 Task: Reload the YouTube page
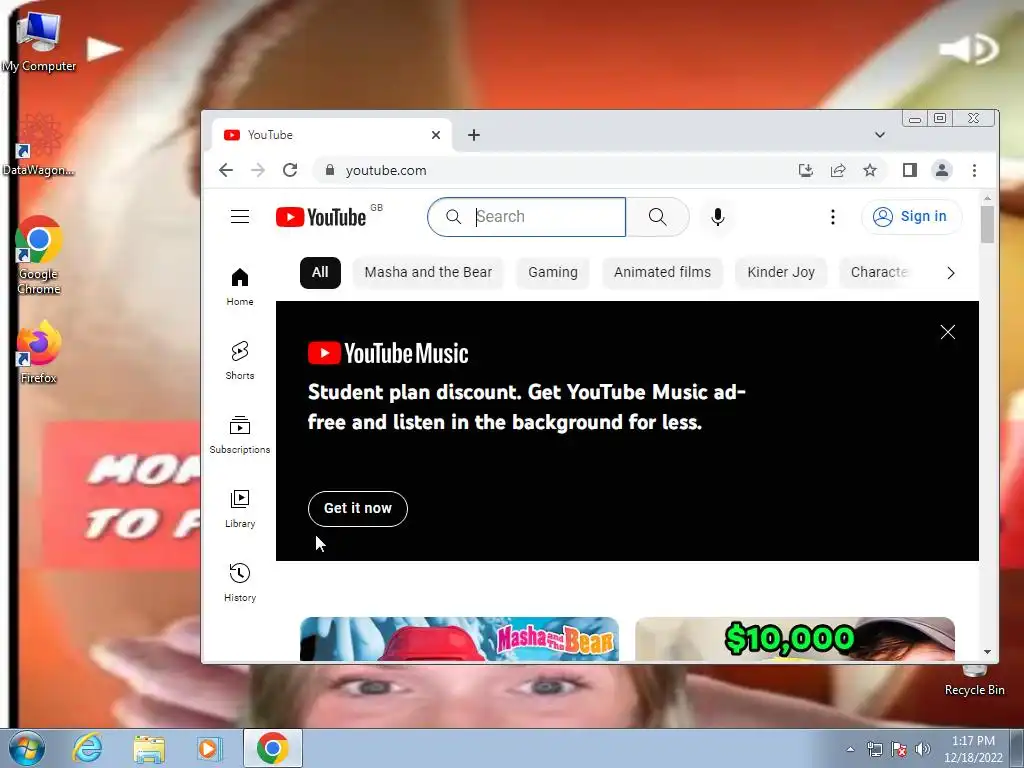coord(290,170)
